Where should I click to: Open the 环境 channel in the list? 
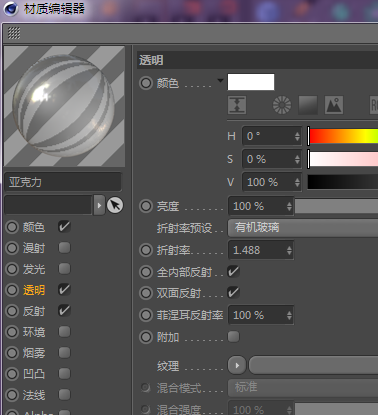(34, 332)
